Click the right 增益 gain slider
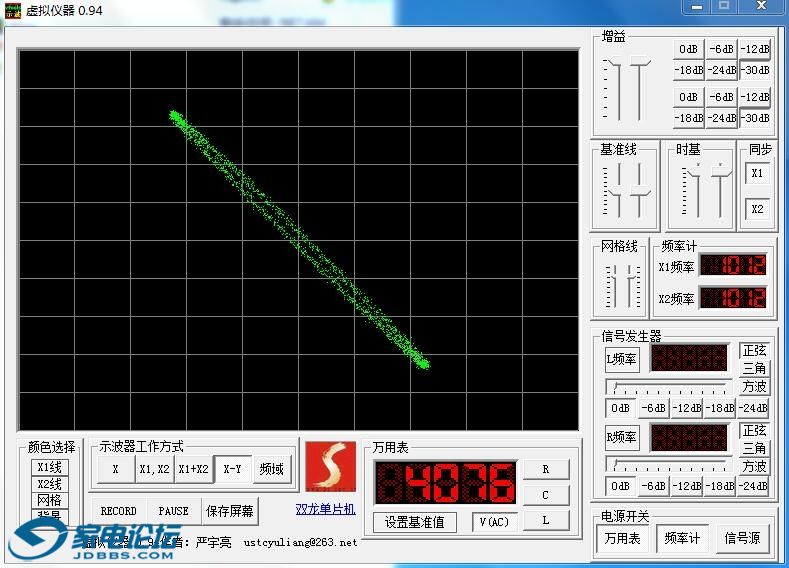This screenshot has height=568, width=789. 640,89
